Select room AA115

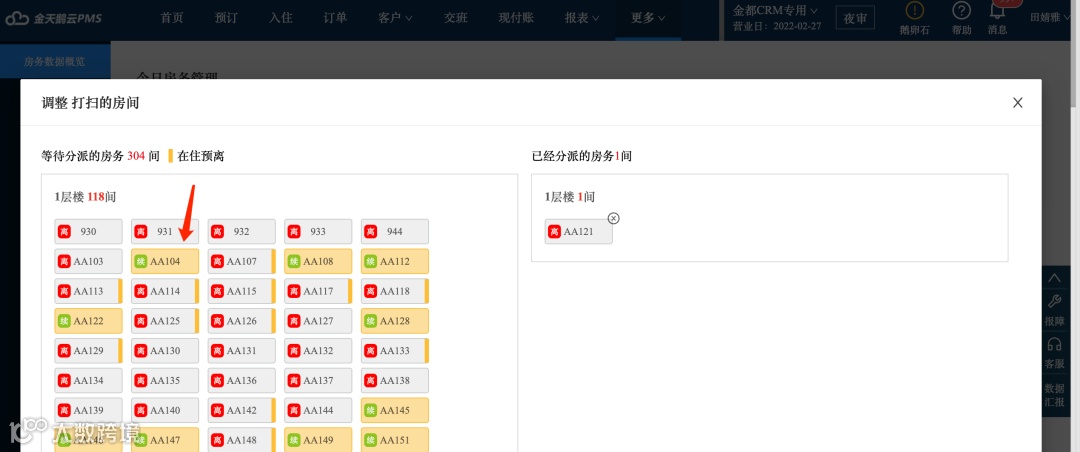[242, 291]
